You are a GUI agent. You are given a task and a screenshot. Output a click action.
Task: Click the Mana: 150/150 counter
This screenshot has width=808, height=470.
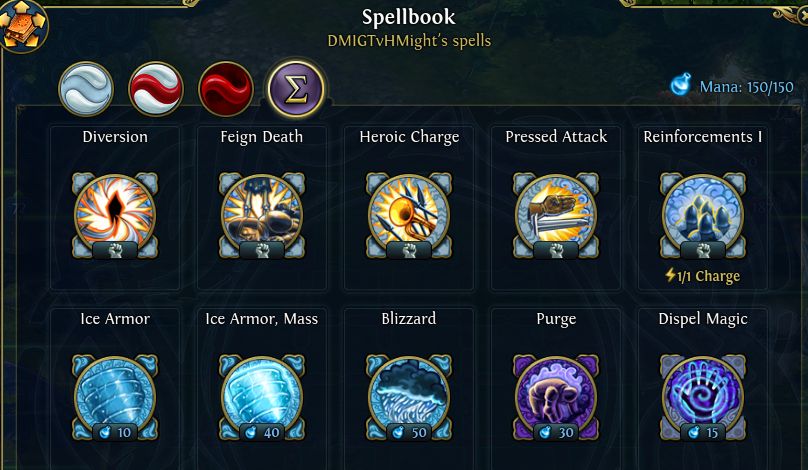click(x=747, y=87)
